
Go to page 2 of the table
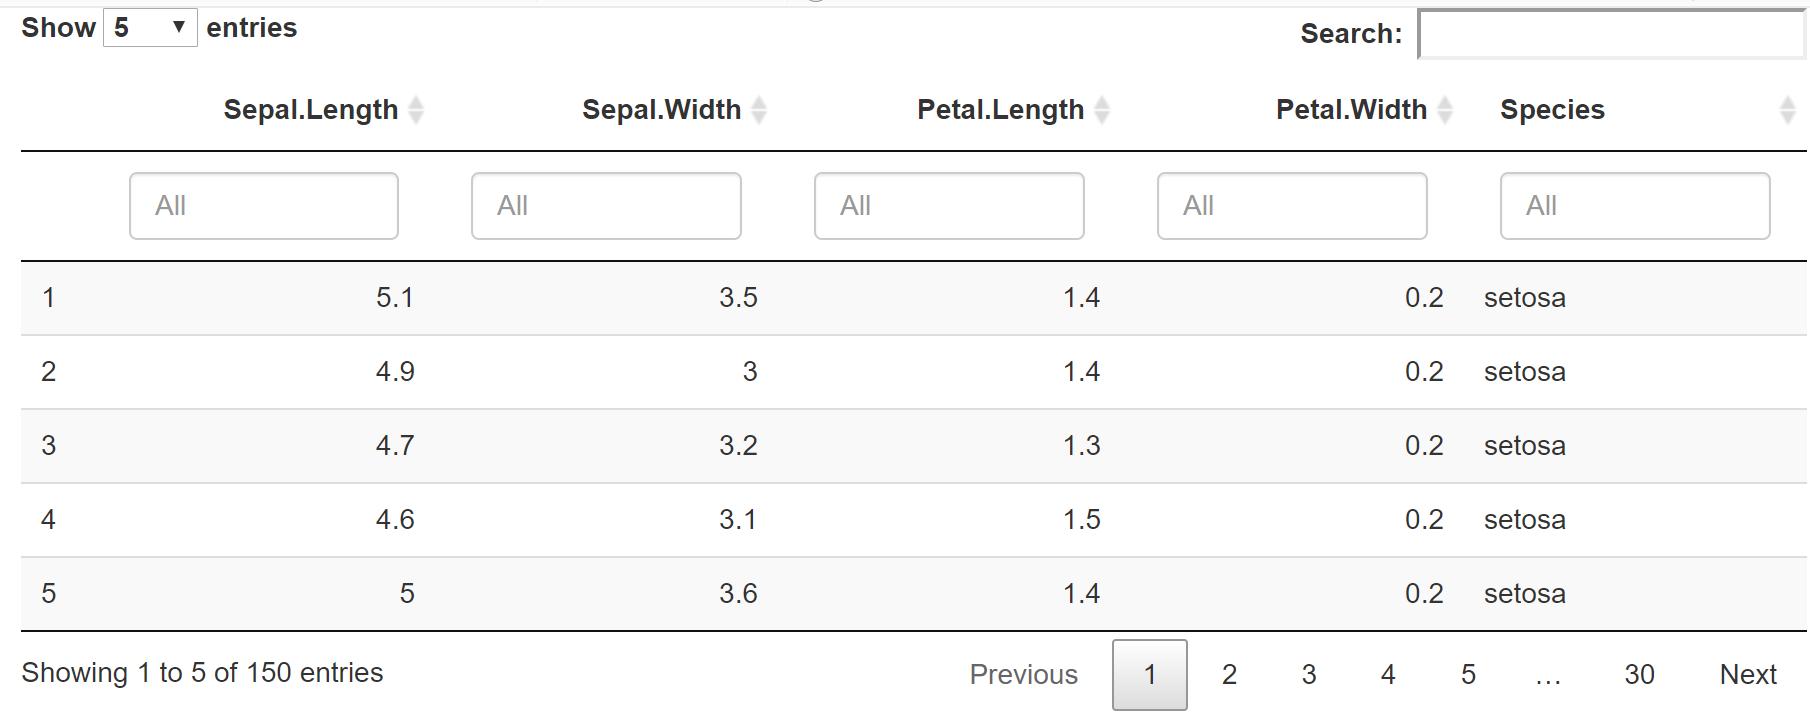point(1229,675)
